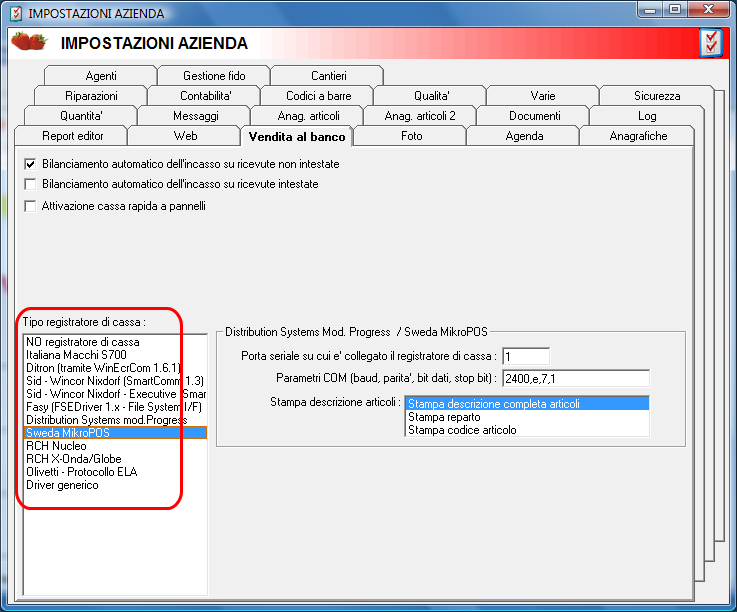
Task: Click the Parametri COM input field
Action: pyautogui.click(x=576, y=378)
